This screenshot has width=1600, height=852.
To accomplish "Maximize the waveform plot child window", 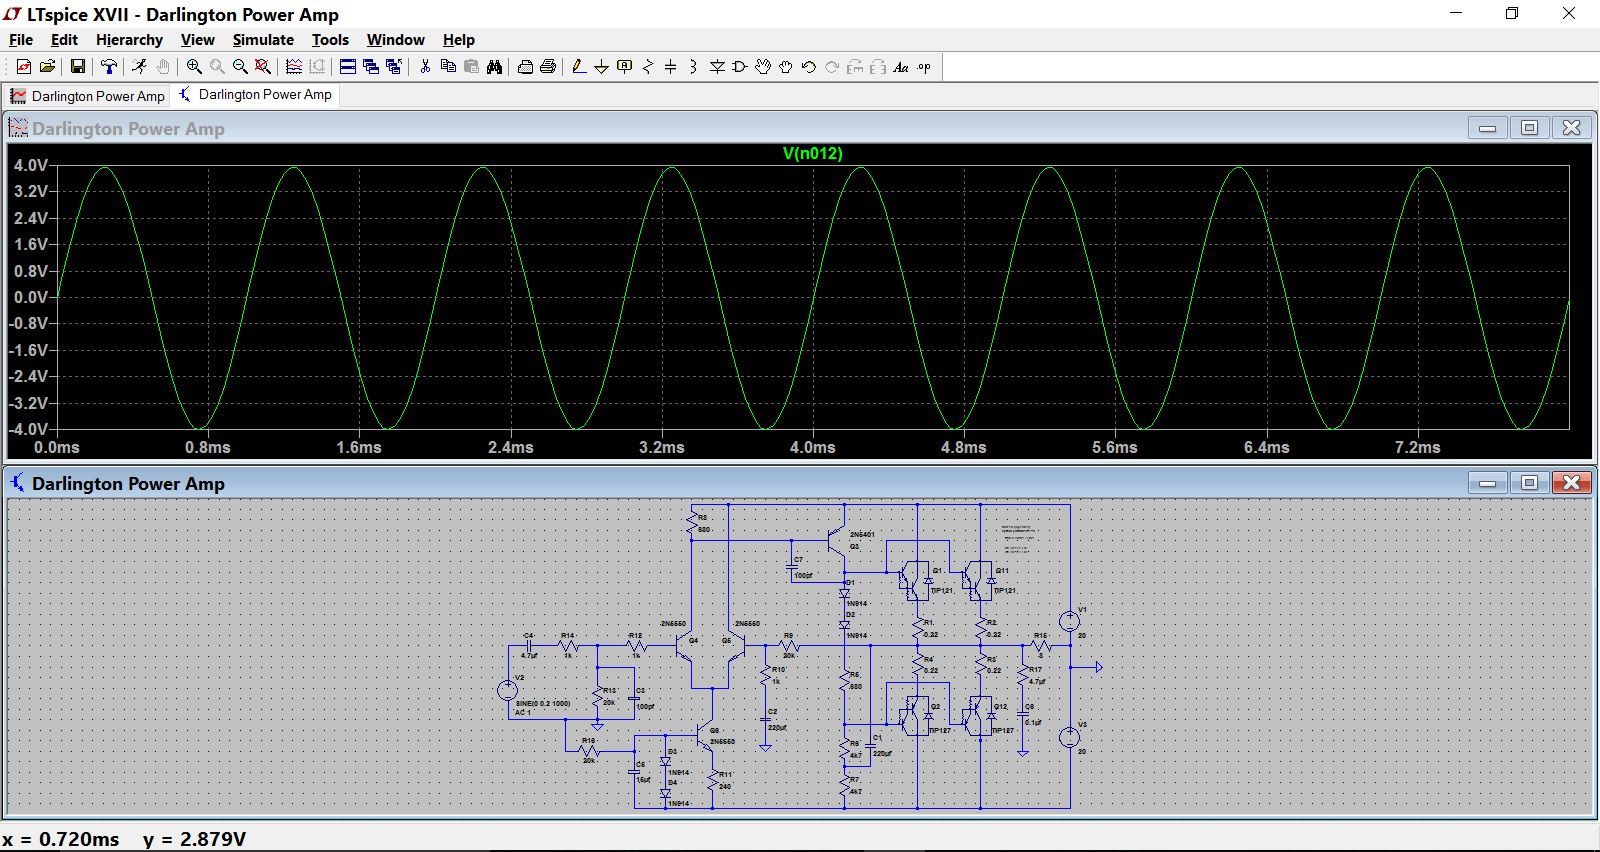I will point(1529,128).
